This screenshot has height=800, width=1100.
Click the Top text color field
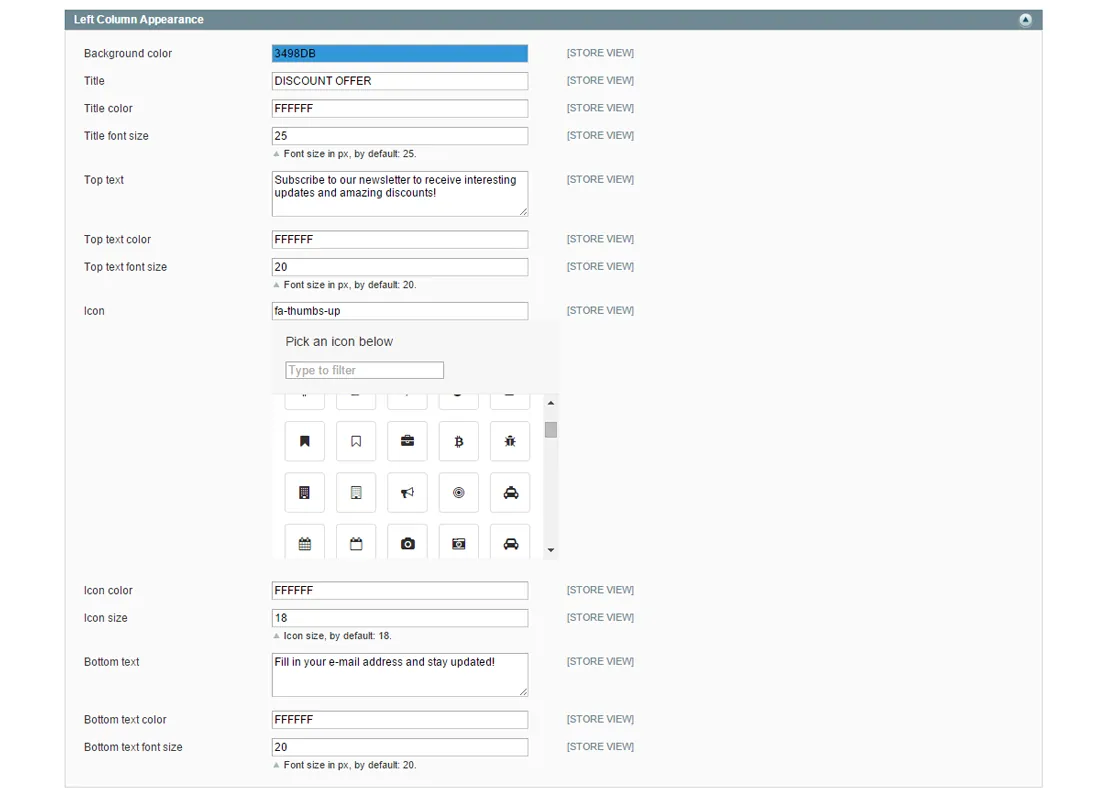click(x=400, y=239)
